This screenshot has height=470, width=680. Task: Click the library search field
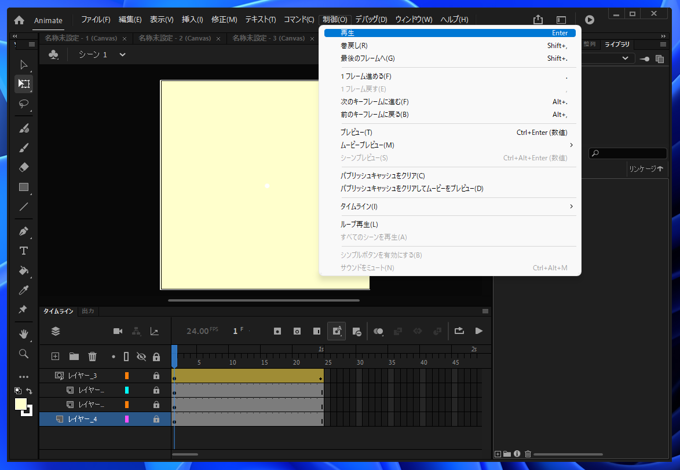630,153
